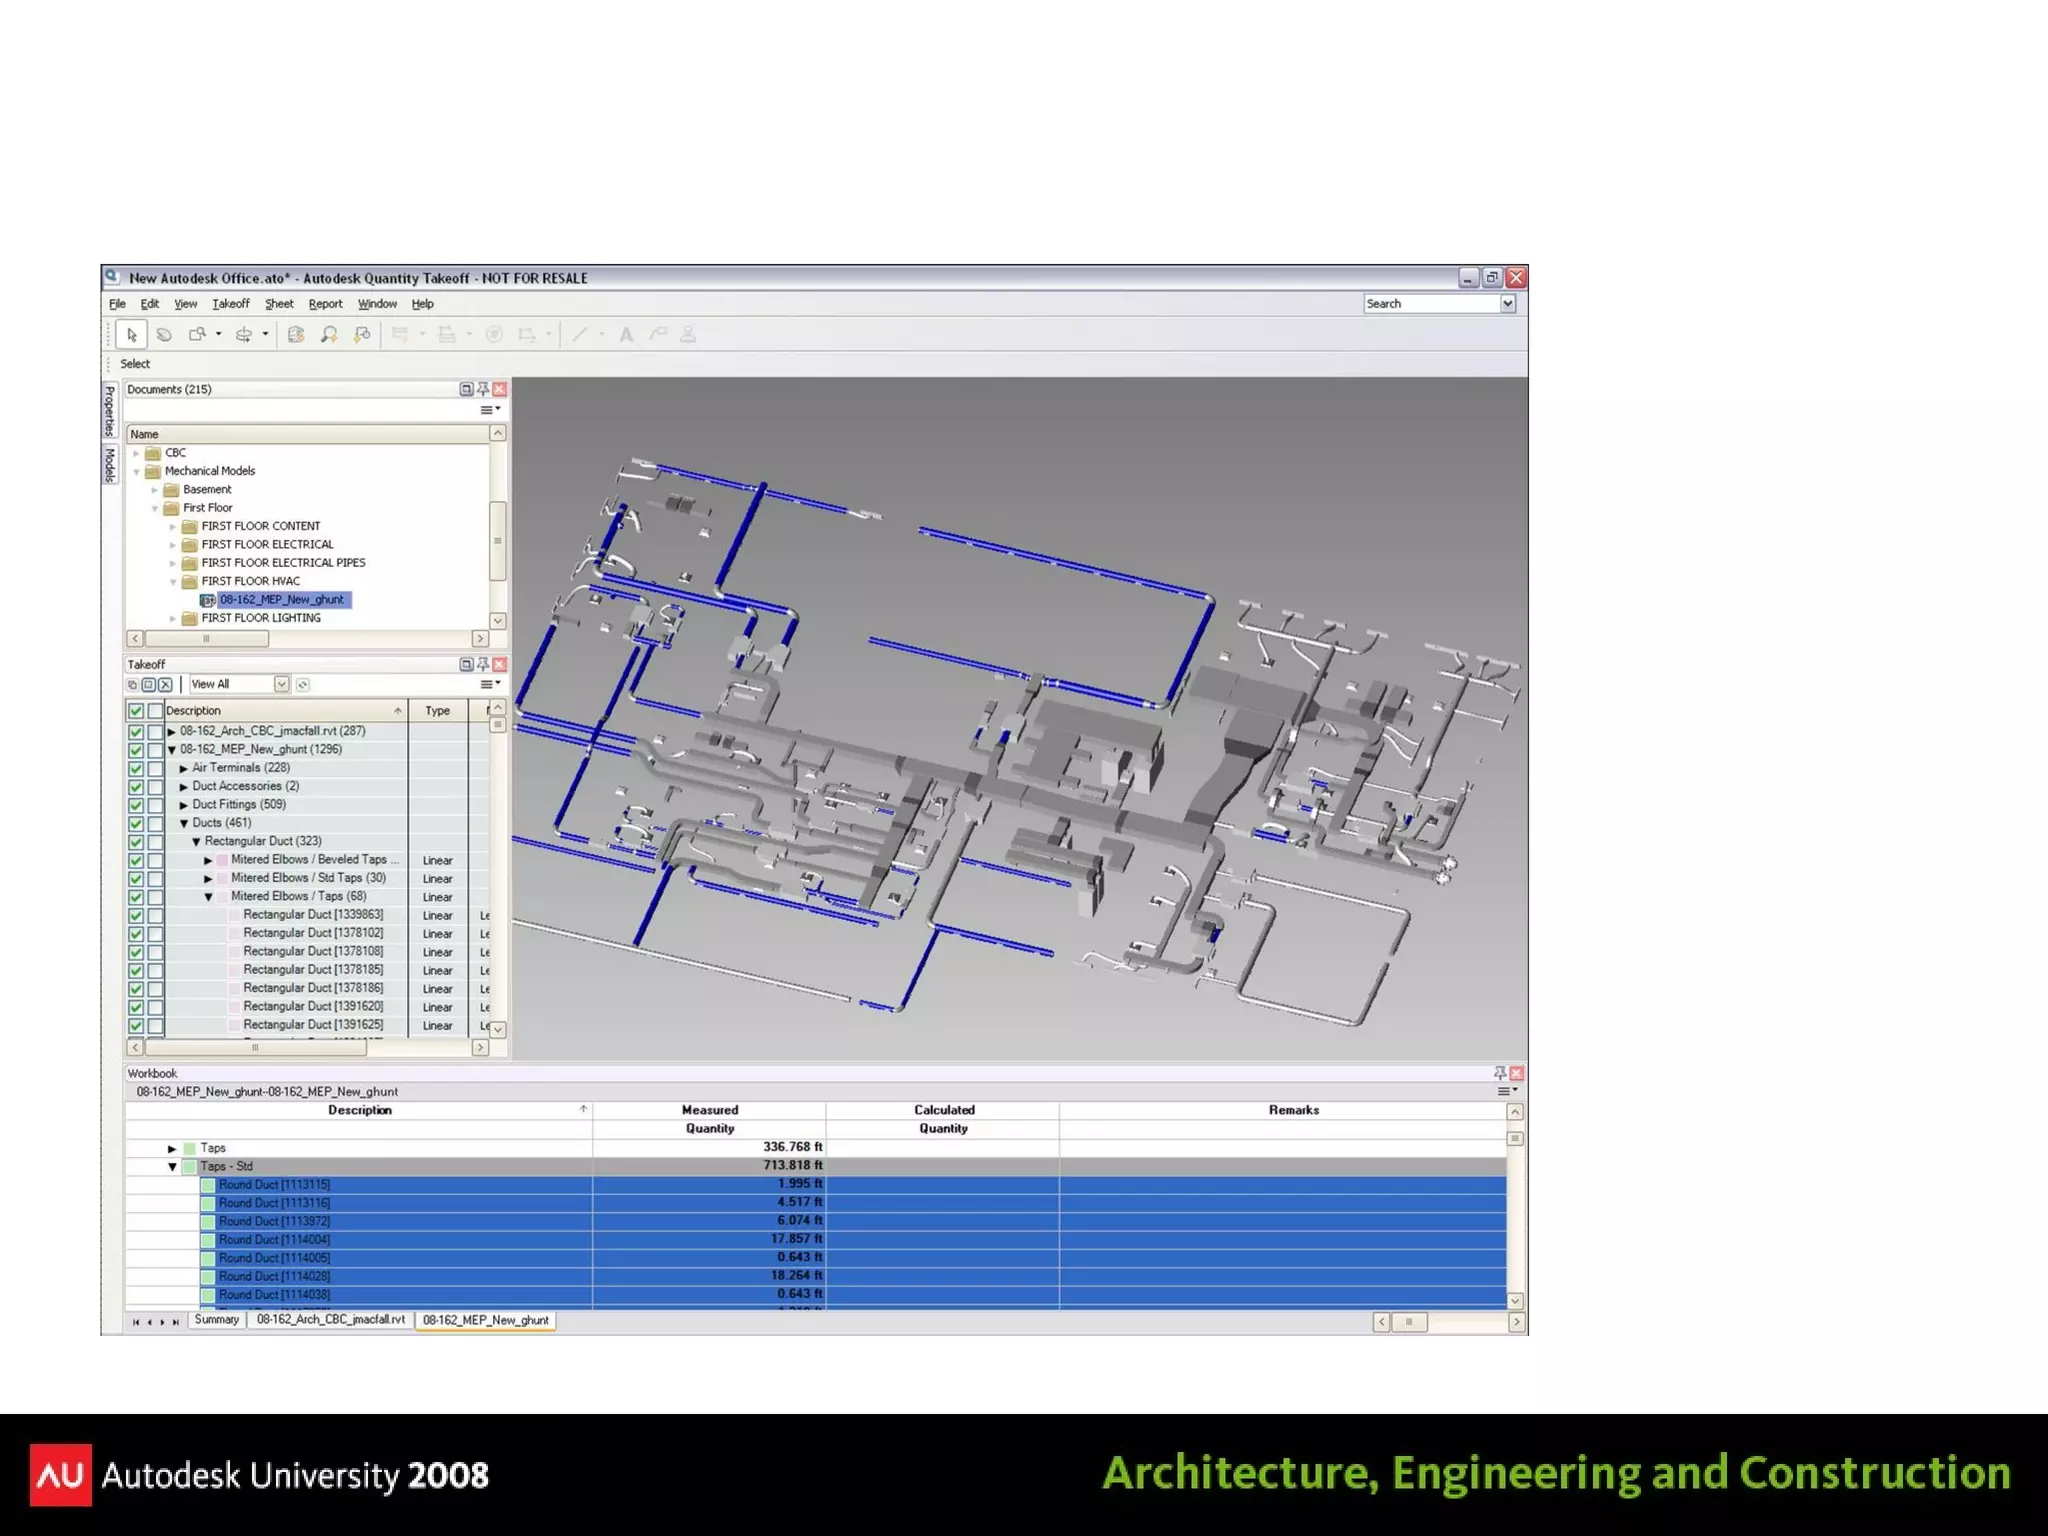The width and height of the screenshot is (2048, 1536).
Task: Open the Takeoff menu
Action: [x=230, y=304]
